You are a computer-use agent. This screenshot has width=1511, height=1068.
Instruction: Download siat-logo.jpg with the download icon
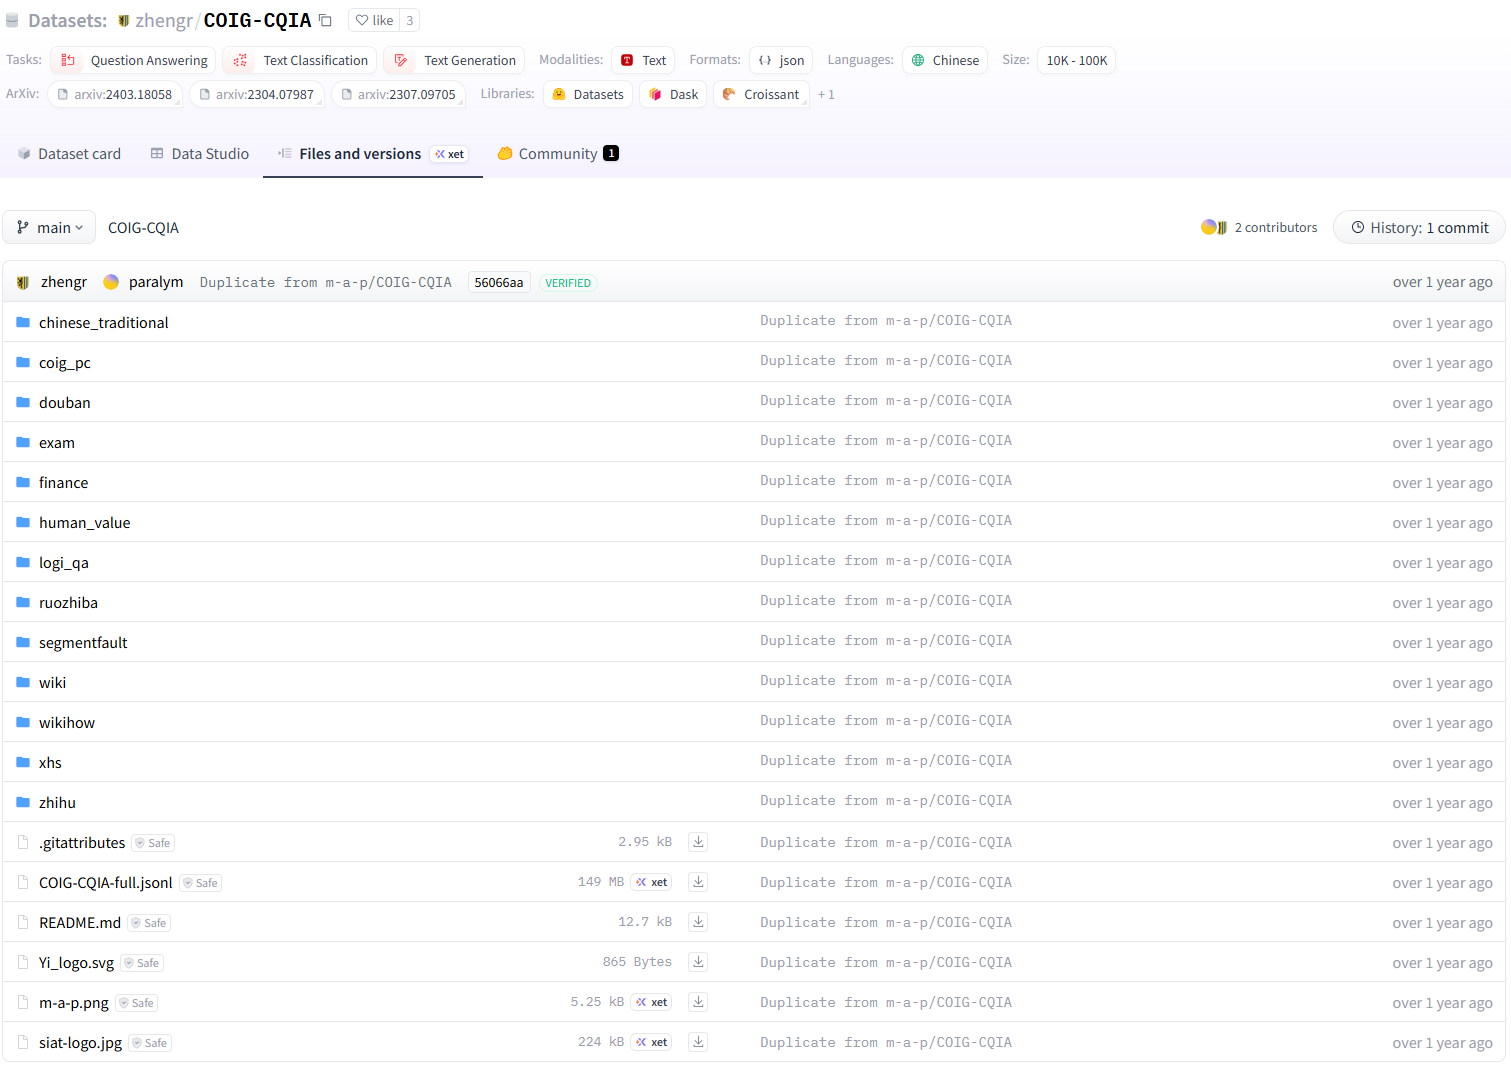click(x=698, y=1042)
